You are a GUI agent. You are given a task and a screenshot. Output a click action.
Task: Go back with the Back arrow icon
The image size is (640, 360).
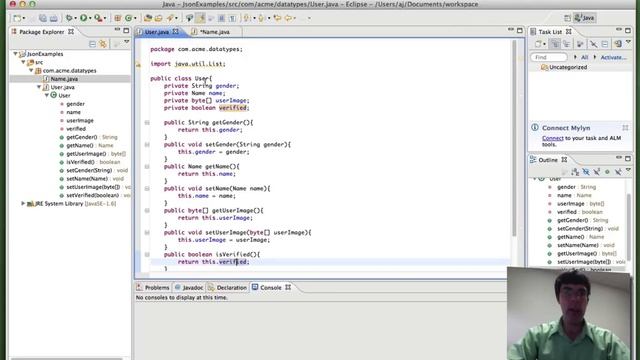pyautogui.click(x=288, y=18)
